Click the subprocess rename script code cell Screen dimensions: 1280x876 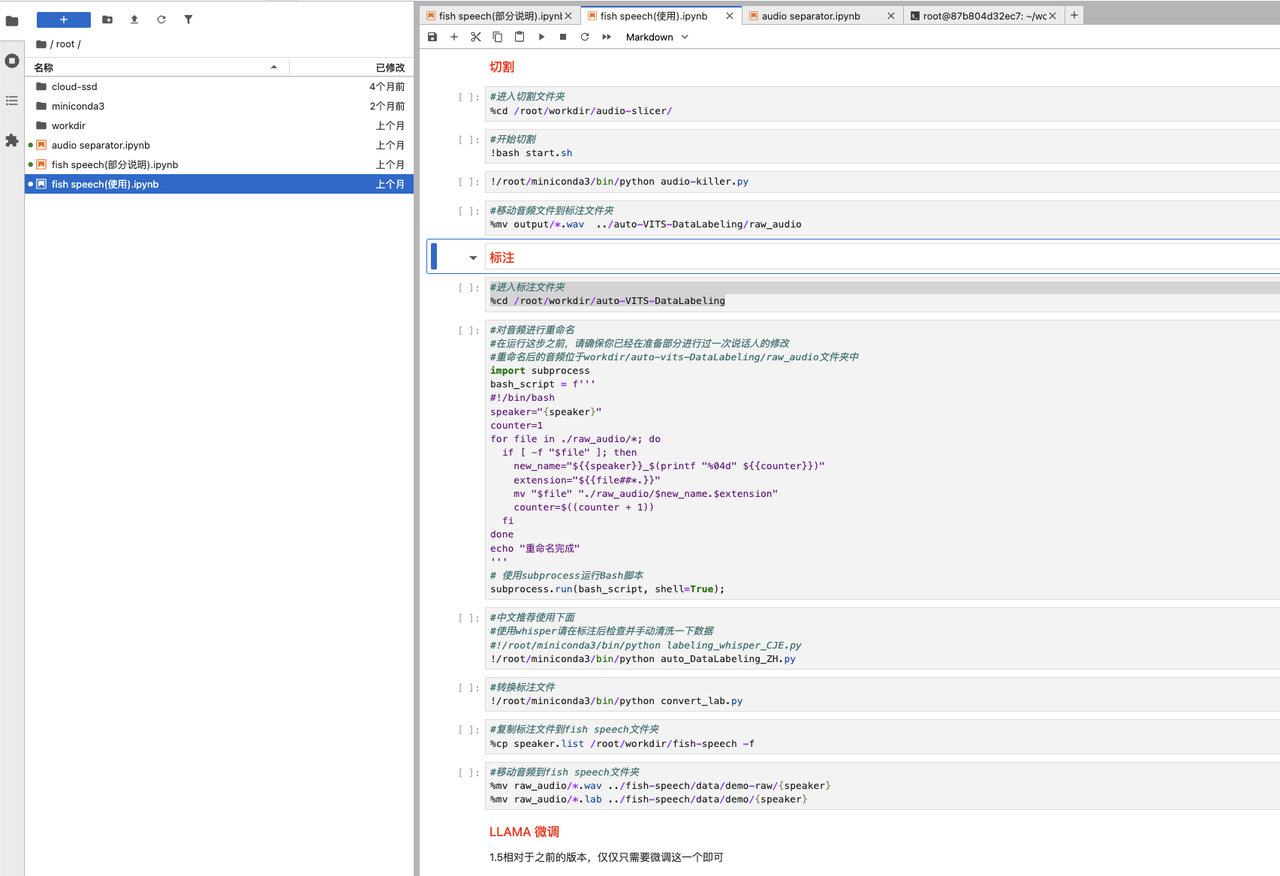point(882,459)
